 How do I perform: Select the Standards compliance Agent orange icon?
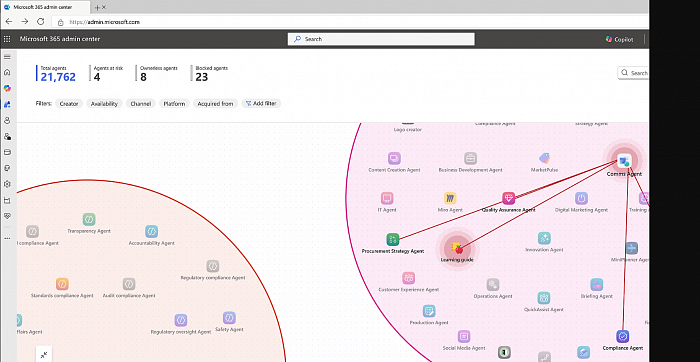point(62,284)
